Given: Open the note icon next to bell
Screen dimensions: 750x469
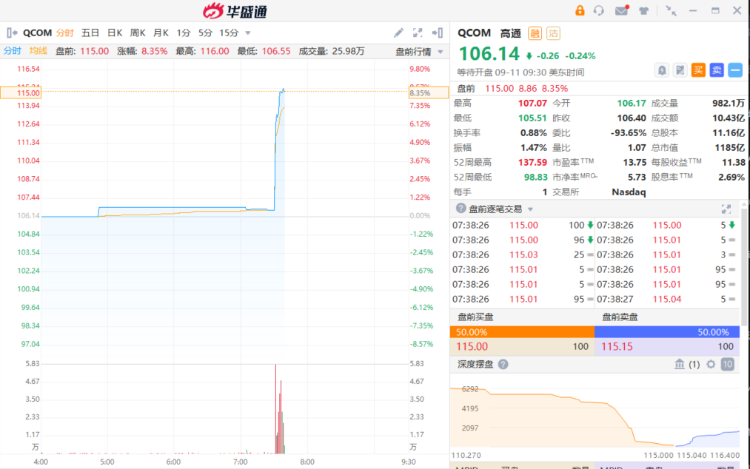Looking at the screenshot, I should tap(680, 70).
